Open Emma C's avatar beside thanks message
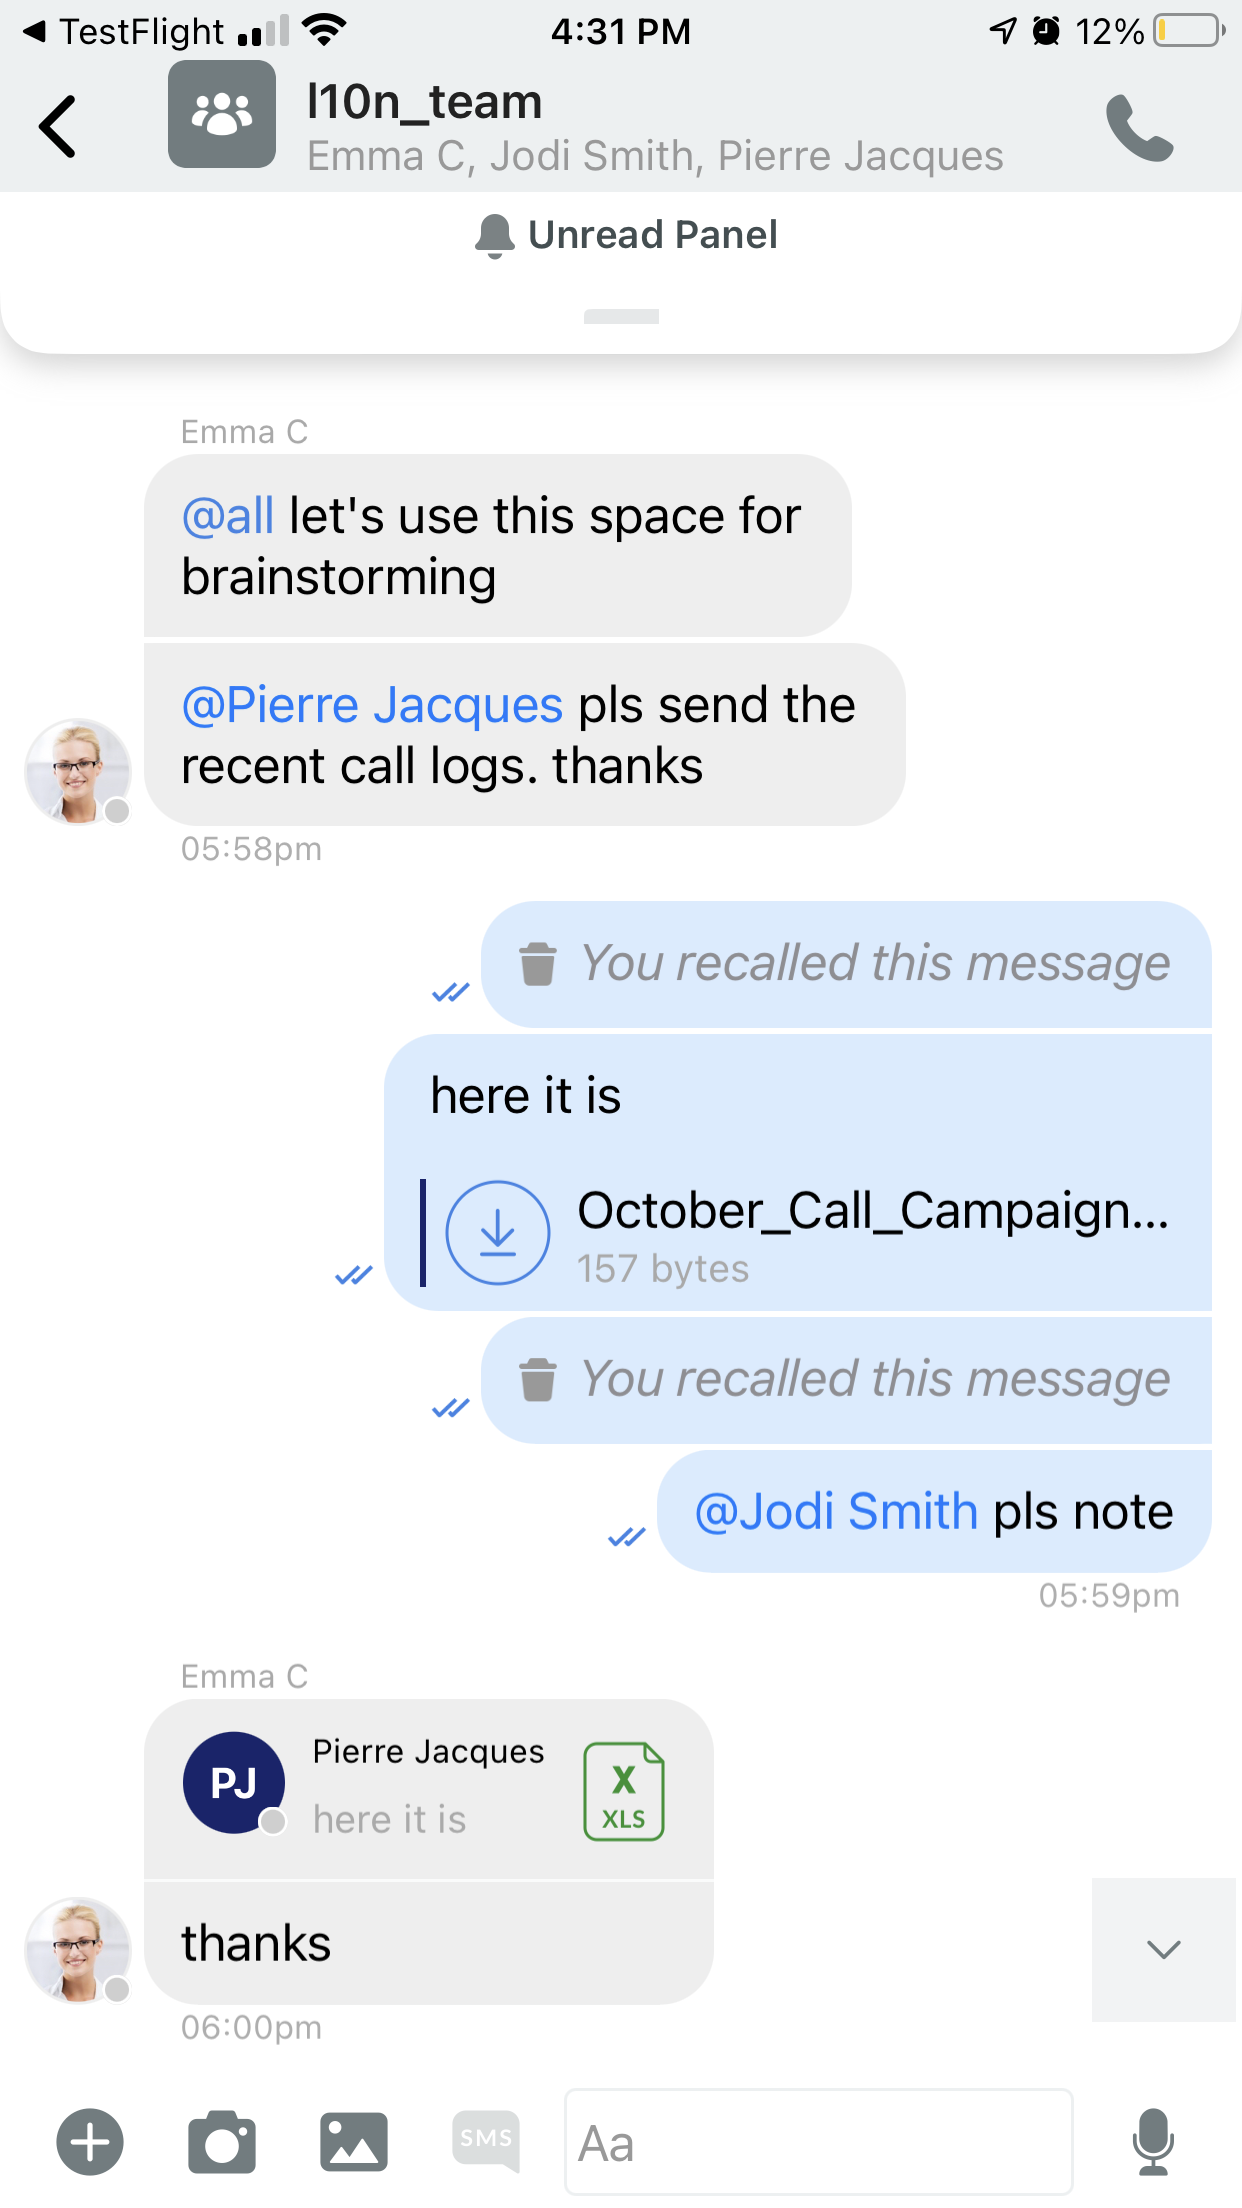Viewport: 1242px width, 2208px height. pyautogui.click(x=78, y=1950)
